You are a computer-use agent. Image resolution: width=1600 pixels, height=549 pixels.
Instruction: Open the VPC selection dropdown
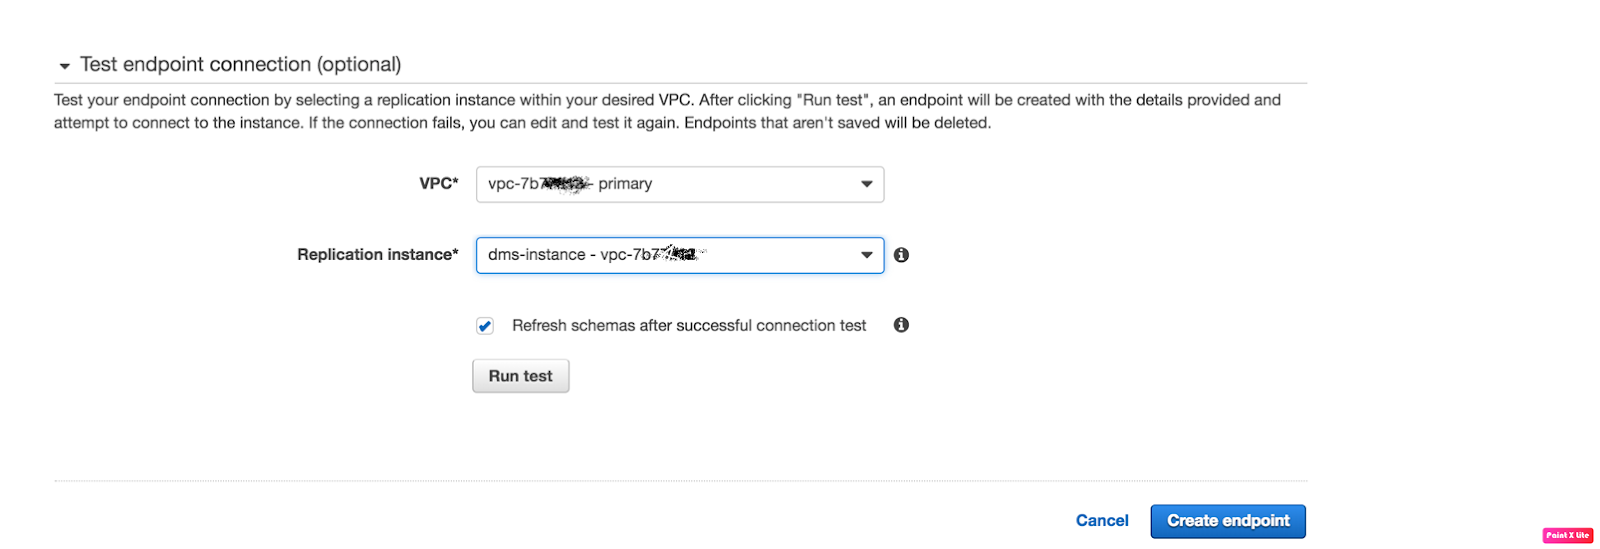coord(680,184)
